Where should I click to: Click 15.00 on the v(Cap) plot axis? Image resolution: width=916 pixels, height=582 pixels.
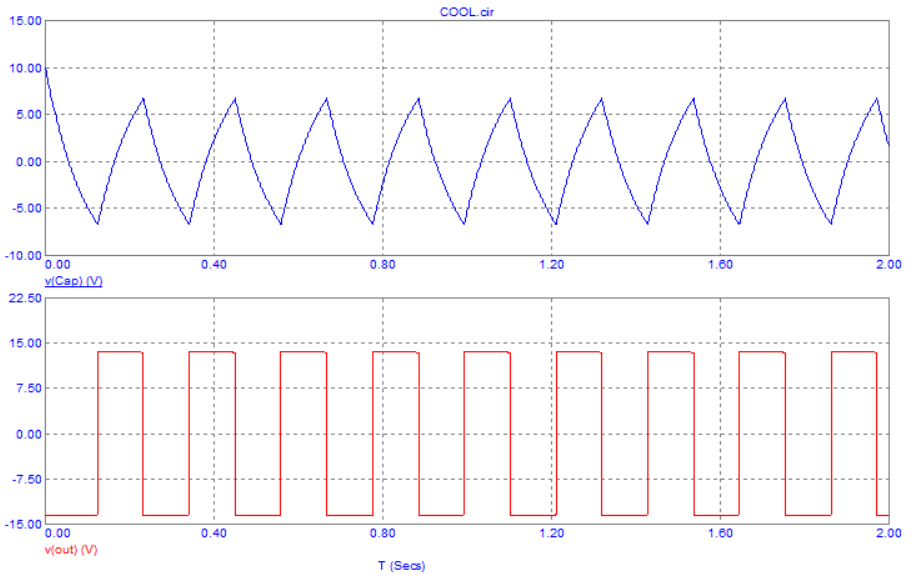(x=26, y=21)
